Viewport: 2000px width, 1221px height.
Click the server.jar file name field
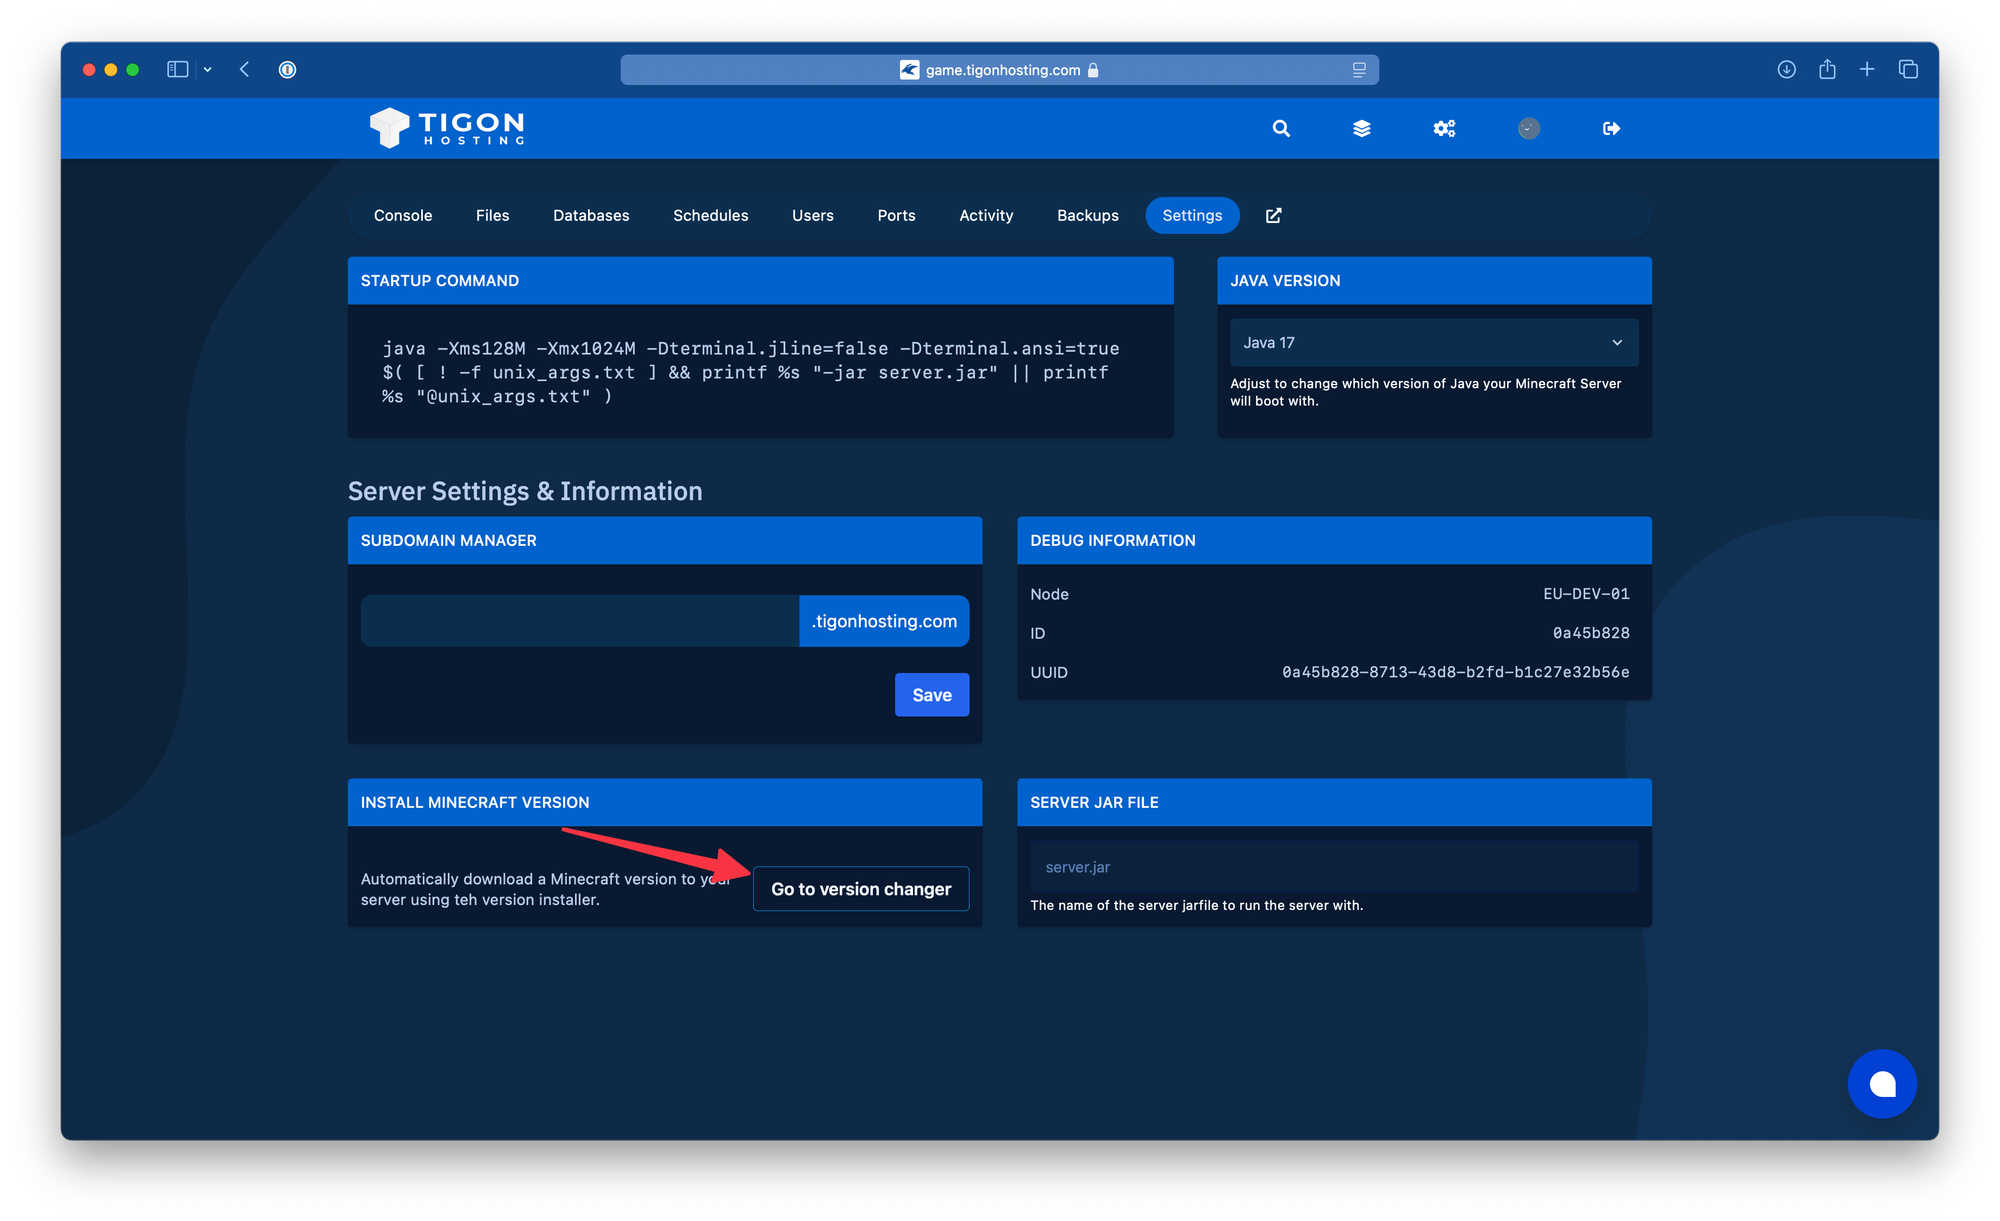(x=1327, y=865)
